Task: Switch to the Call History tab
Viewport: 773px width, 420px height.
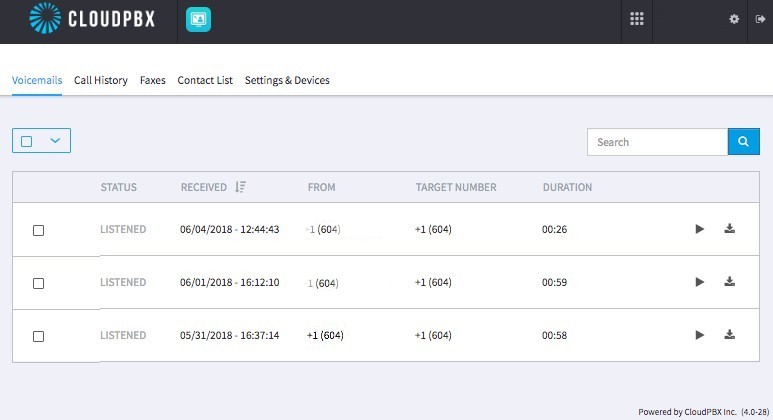Action: 101,80
